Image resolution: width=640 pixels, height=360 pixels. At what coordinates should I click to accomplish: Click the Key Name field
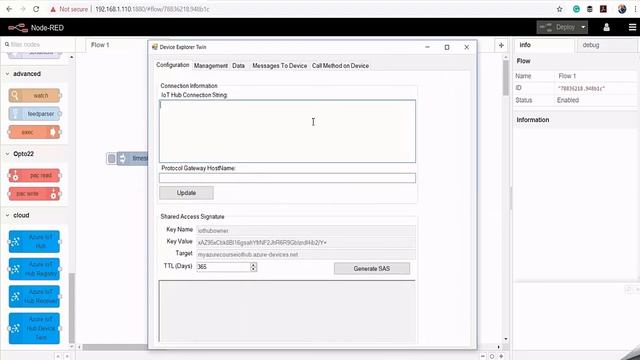pyautogui.click(x=306, y=231)
